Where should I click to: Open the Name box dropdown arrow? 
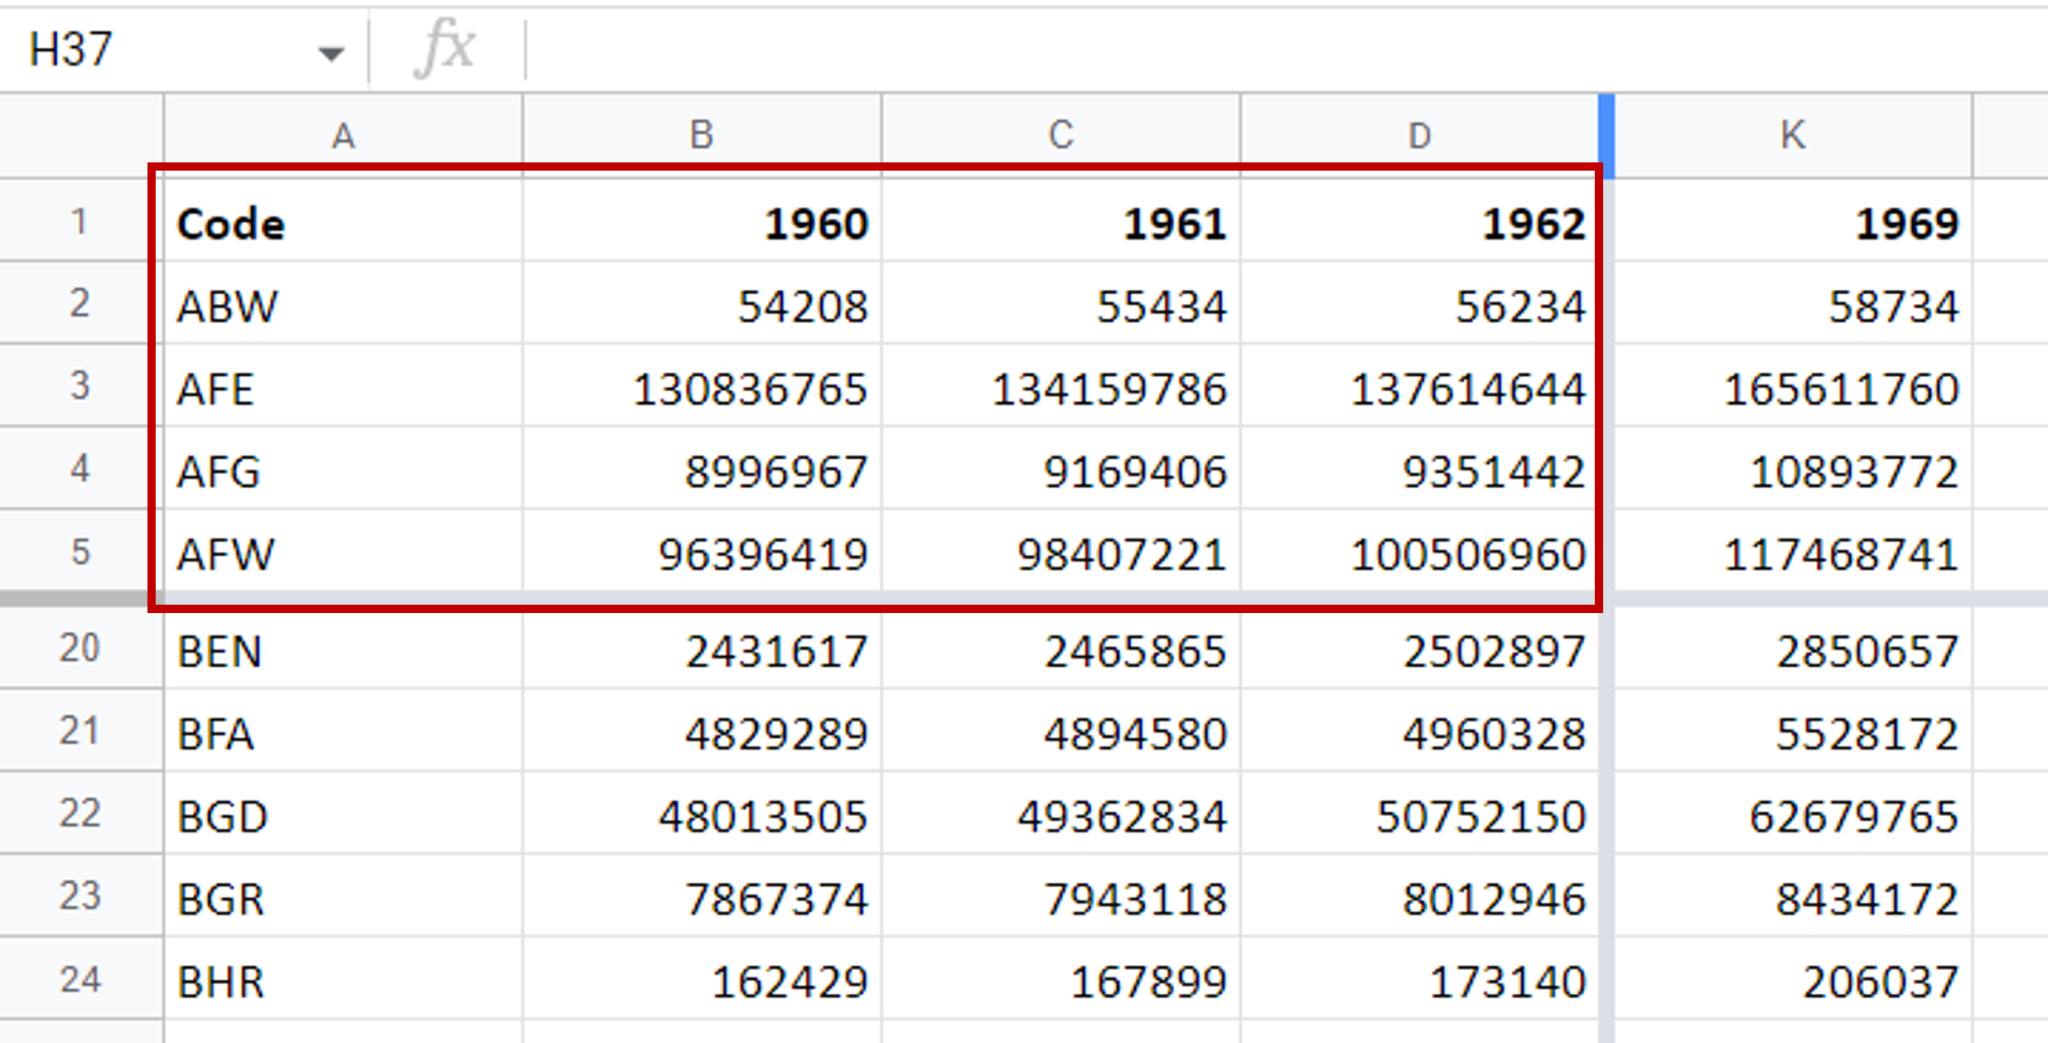[331, 53]
